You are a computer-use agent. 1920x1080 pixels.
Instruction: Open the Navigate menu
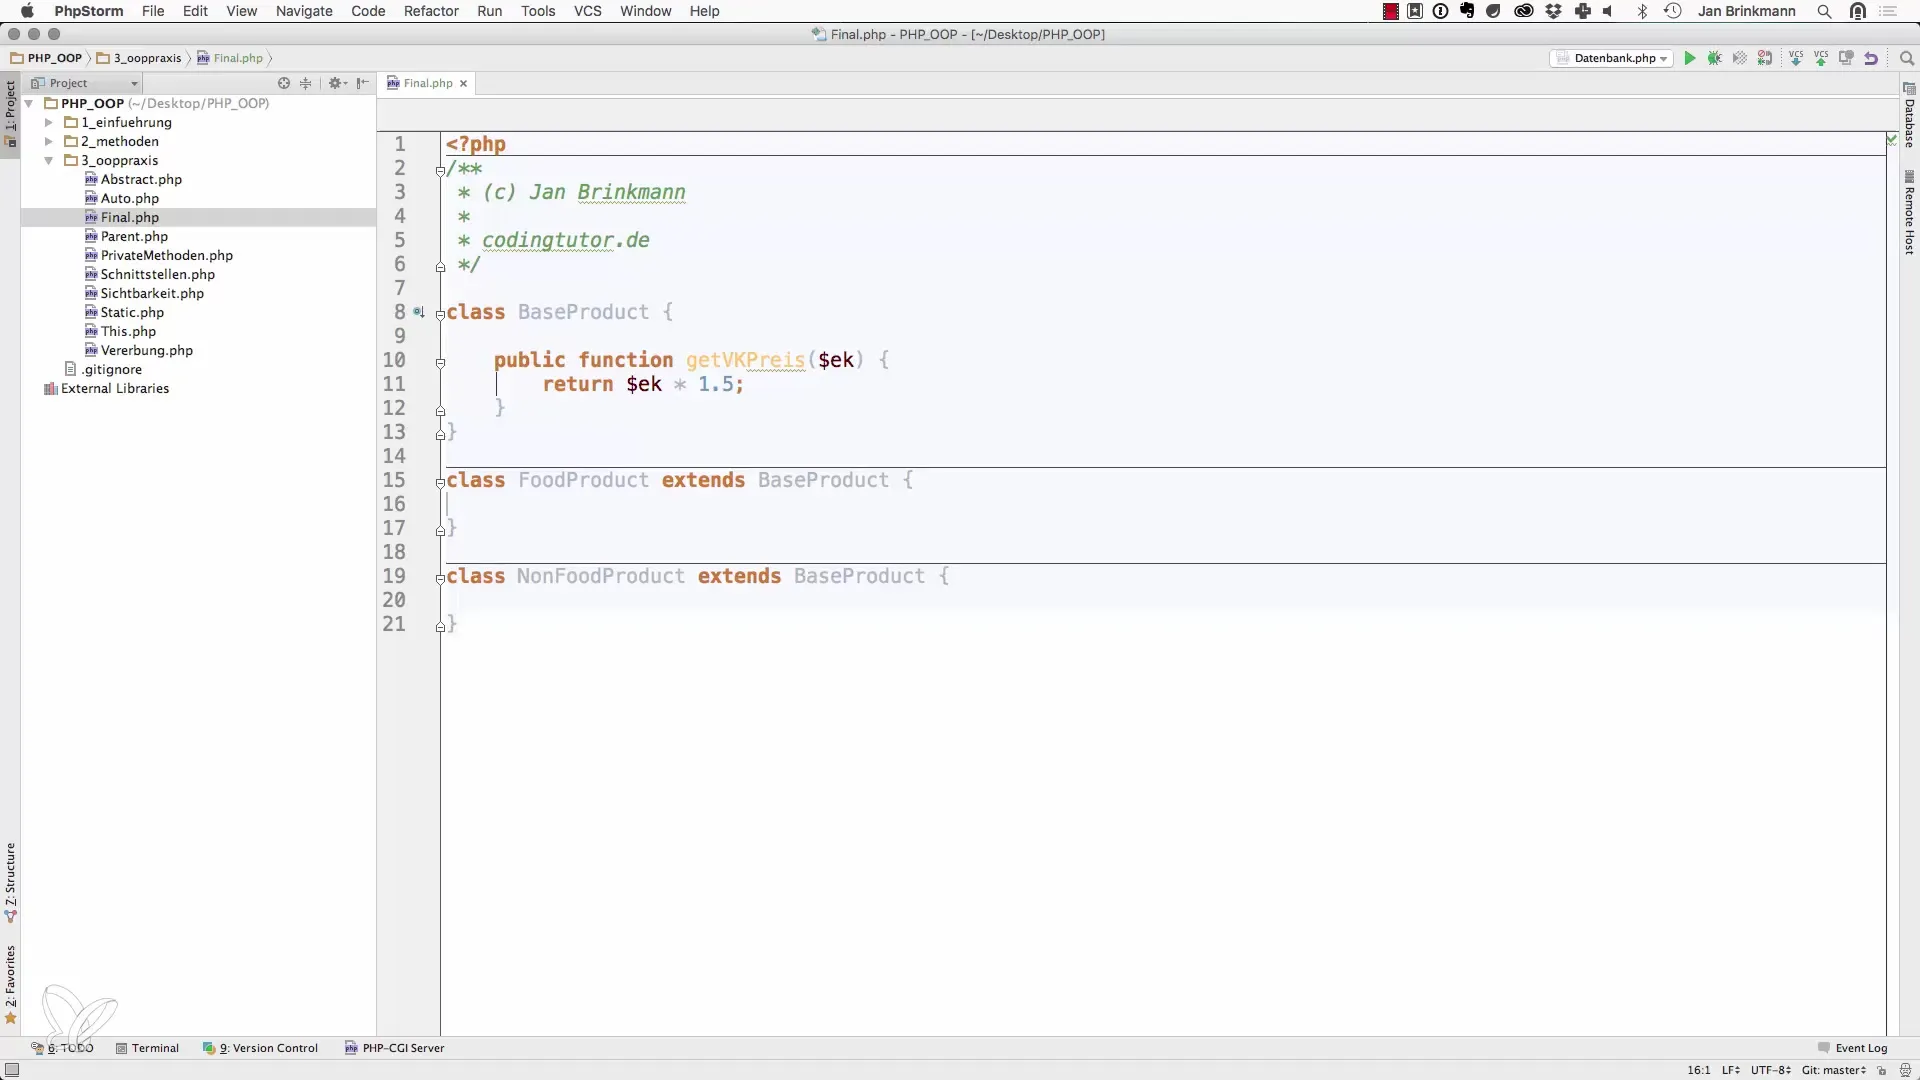point(304,11)
